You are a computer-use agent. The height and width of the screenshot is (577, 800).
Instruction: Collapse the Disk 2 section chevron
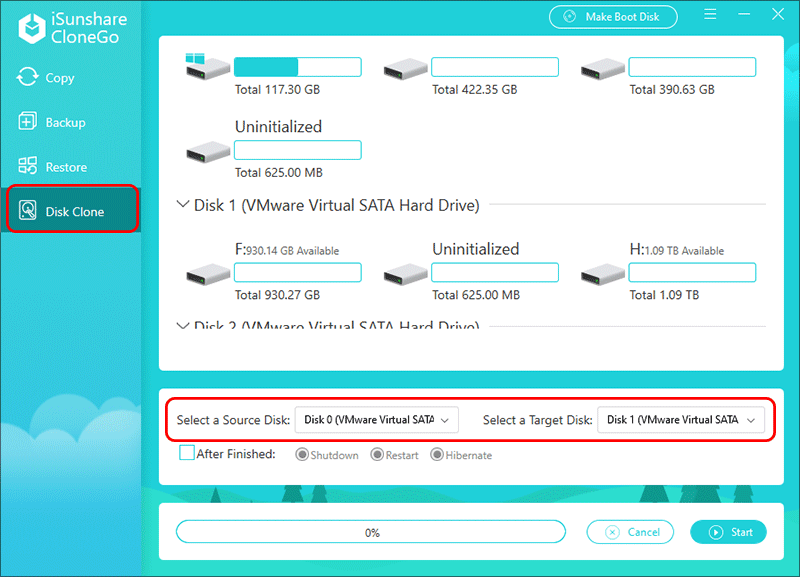[183, 325]
